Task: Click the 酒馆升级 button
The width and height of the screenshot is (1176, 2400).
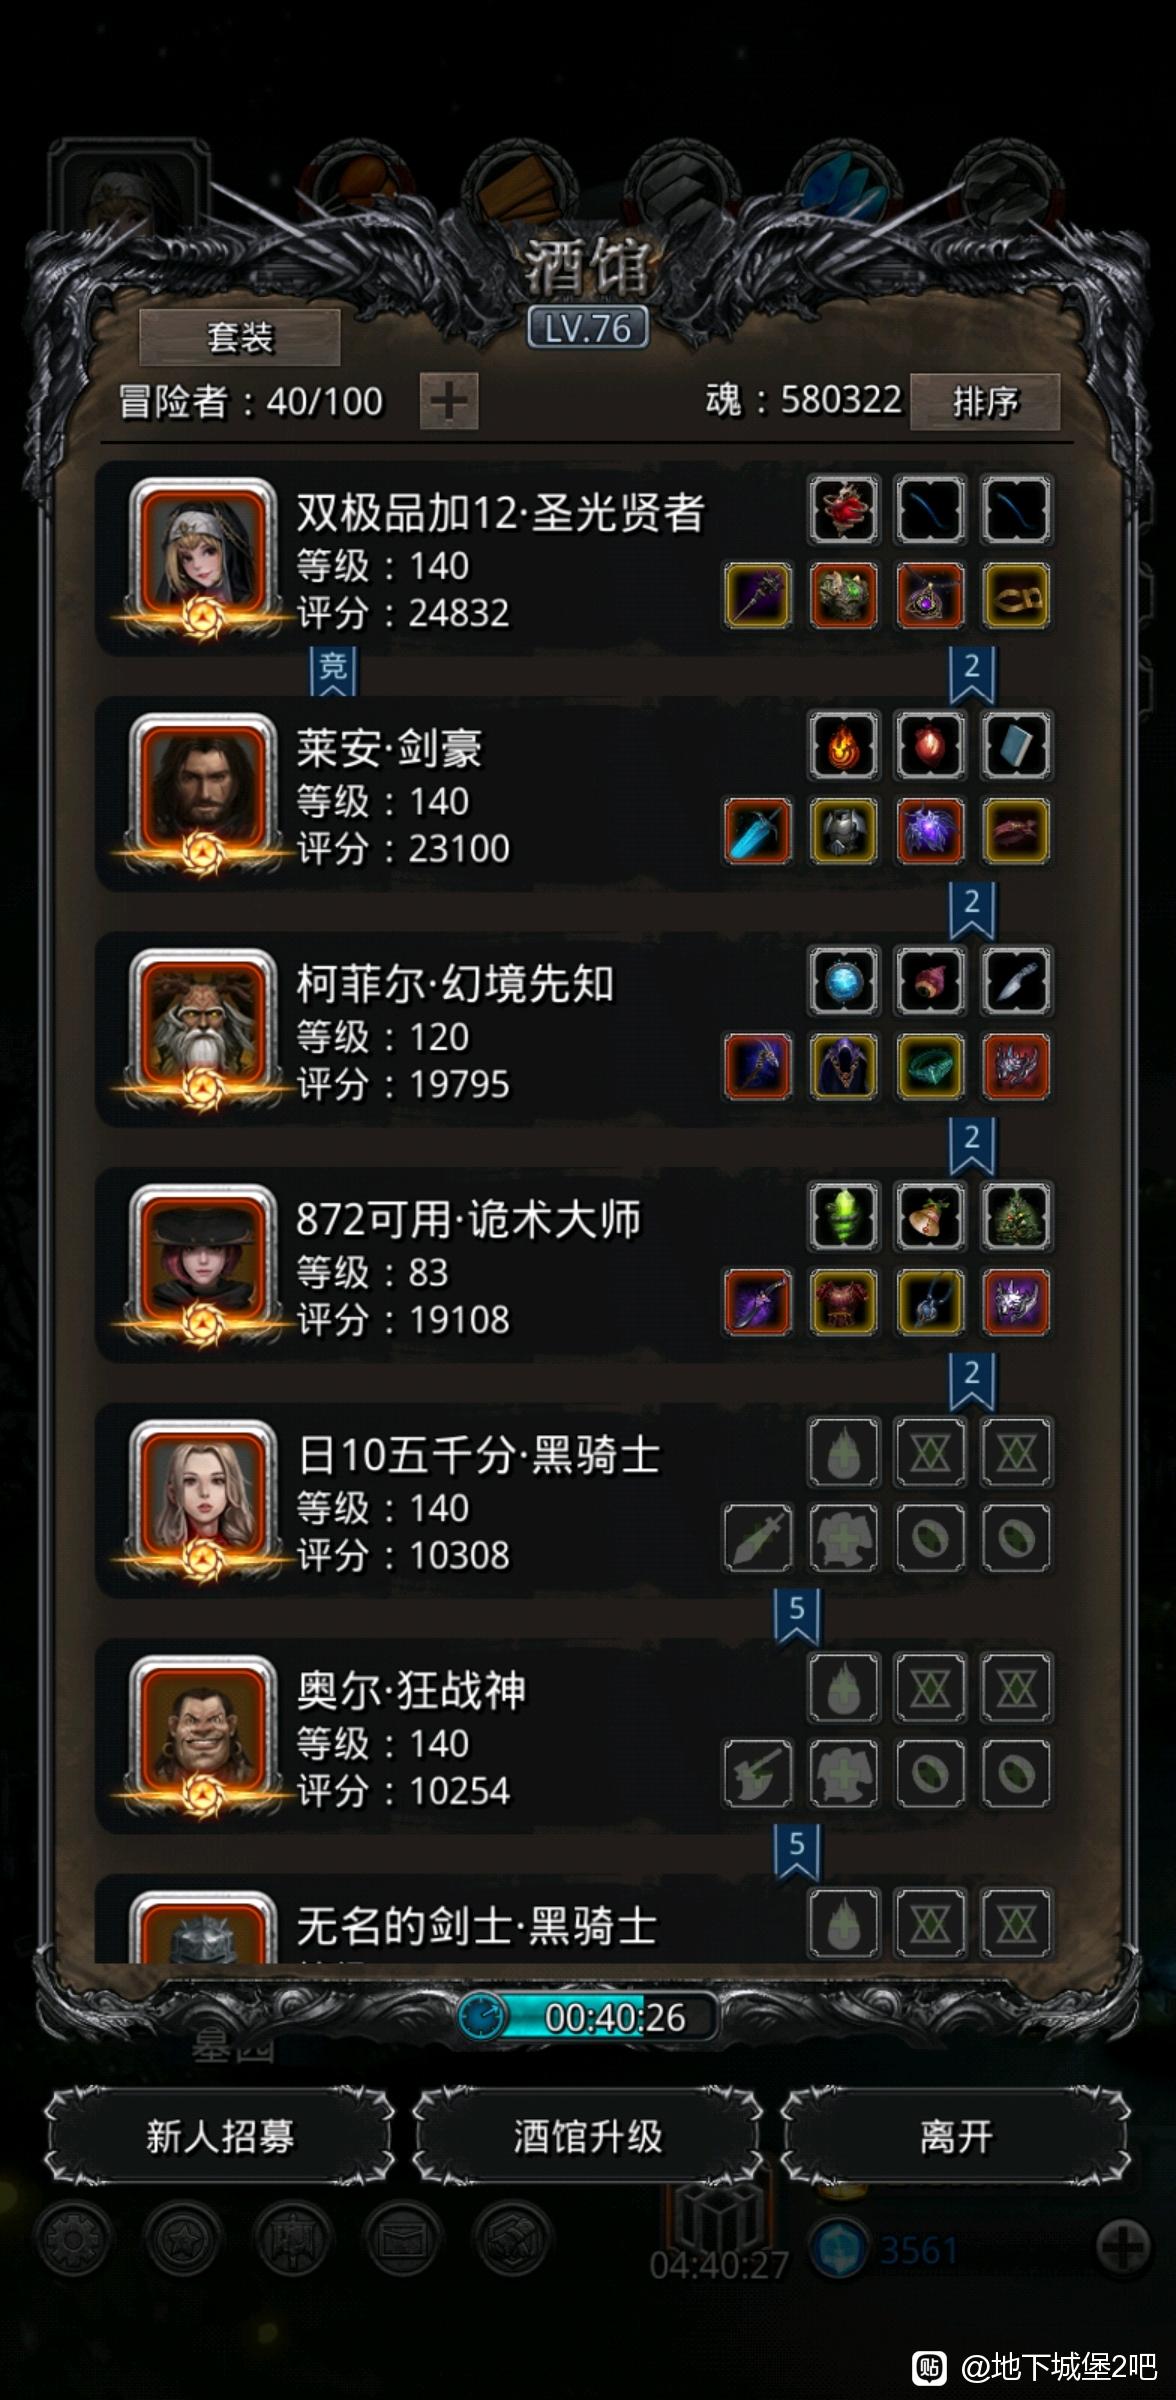Action: click(588, 2136)
